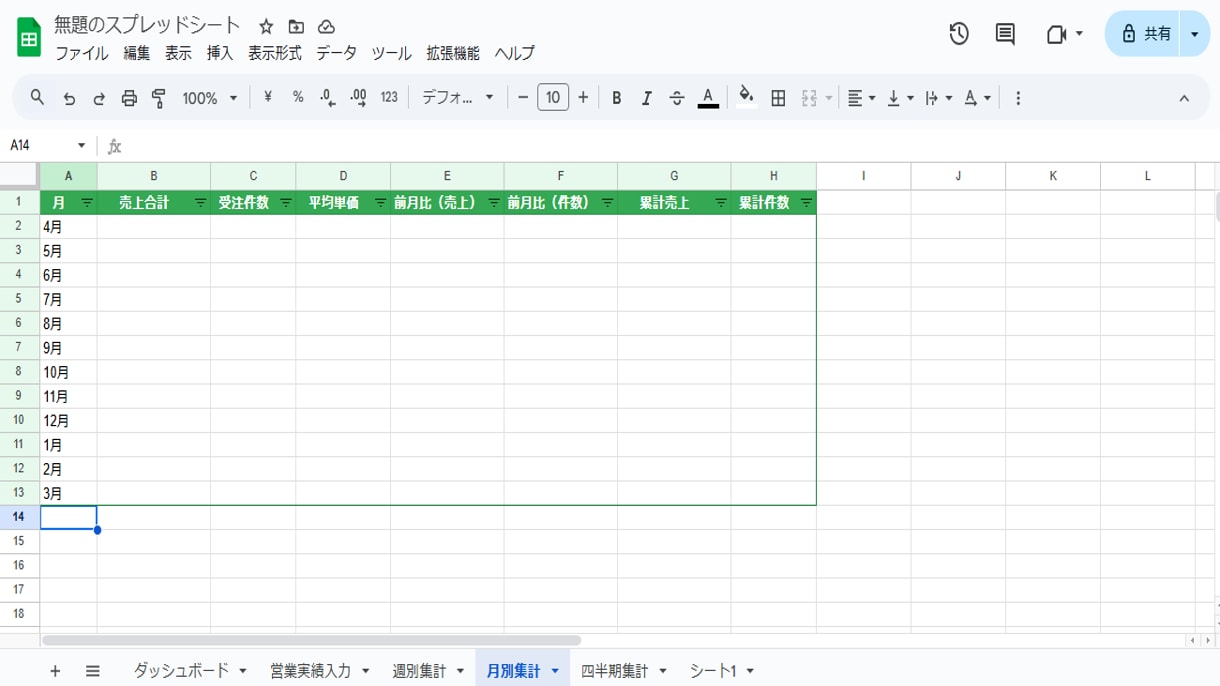Redo the last action

coord(99,98)
